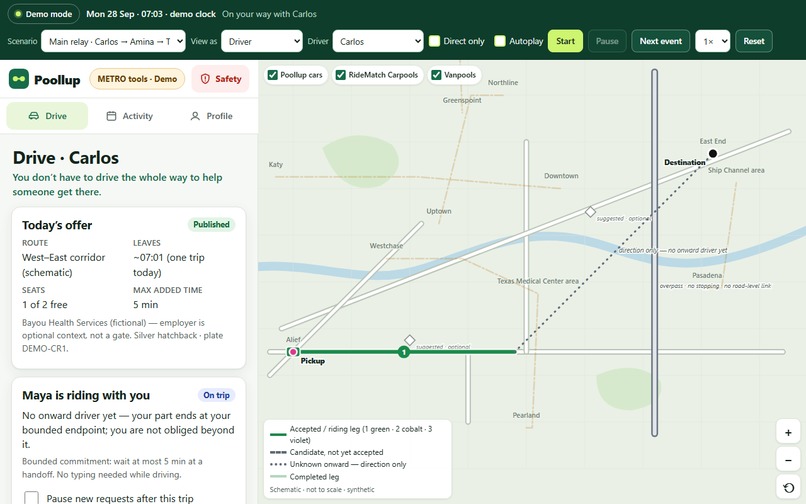Click the 'On your way with Carlos' status text

[269, 14]
